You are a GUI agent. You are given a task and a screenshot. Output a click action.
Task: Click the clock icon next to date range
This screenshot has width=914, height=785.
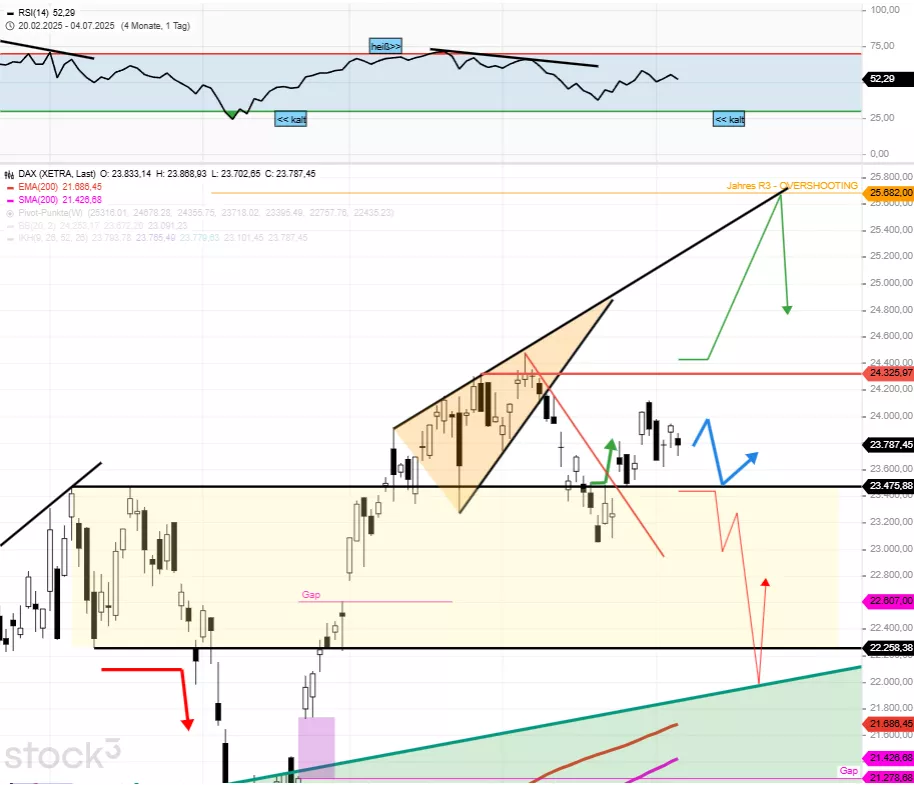point(10,26)
